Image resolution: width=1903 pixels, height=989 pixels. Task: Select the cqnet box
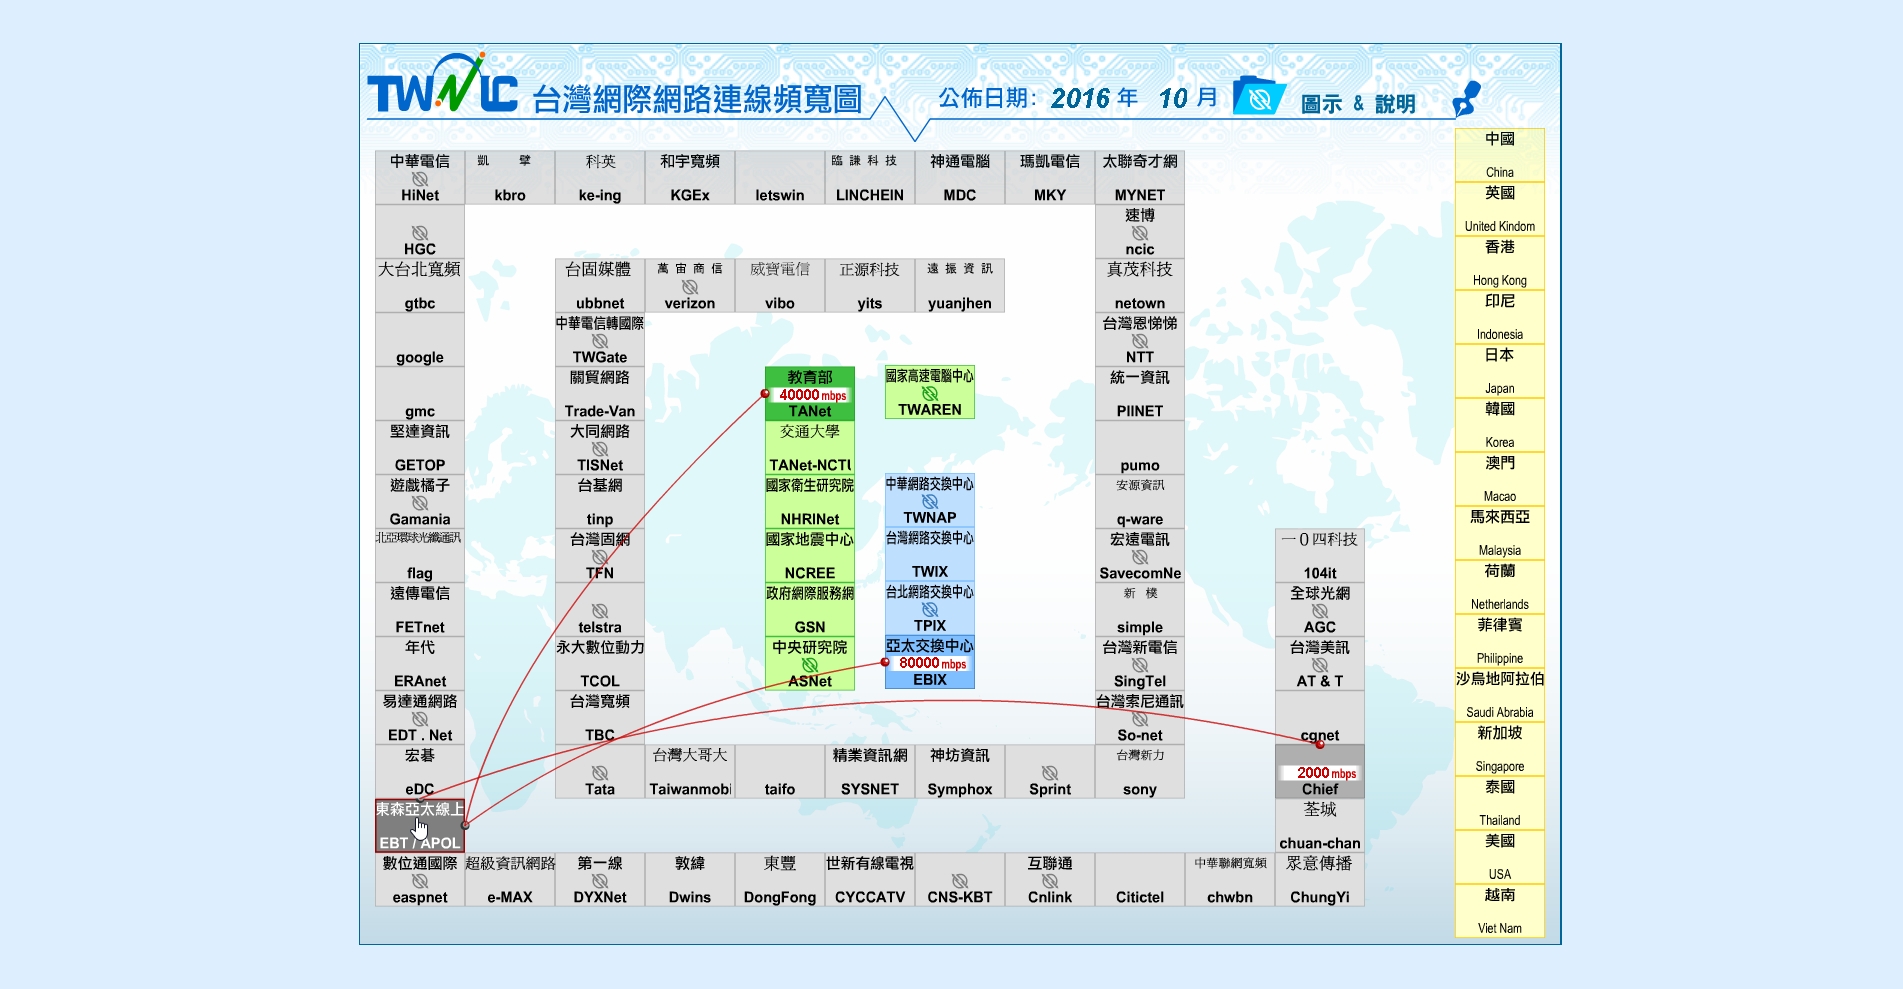click(x=1320, y=718)
